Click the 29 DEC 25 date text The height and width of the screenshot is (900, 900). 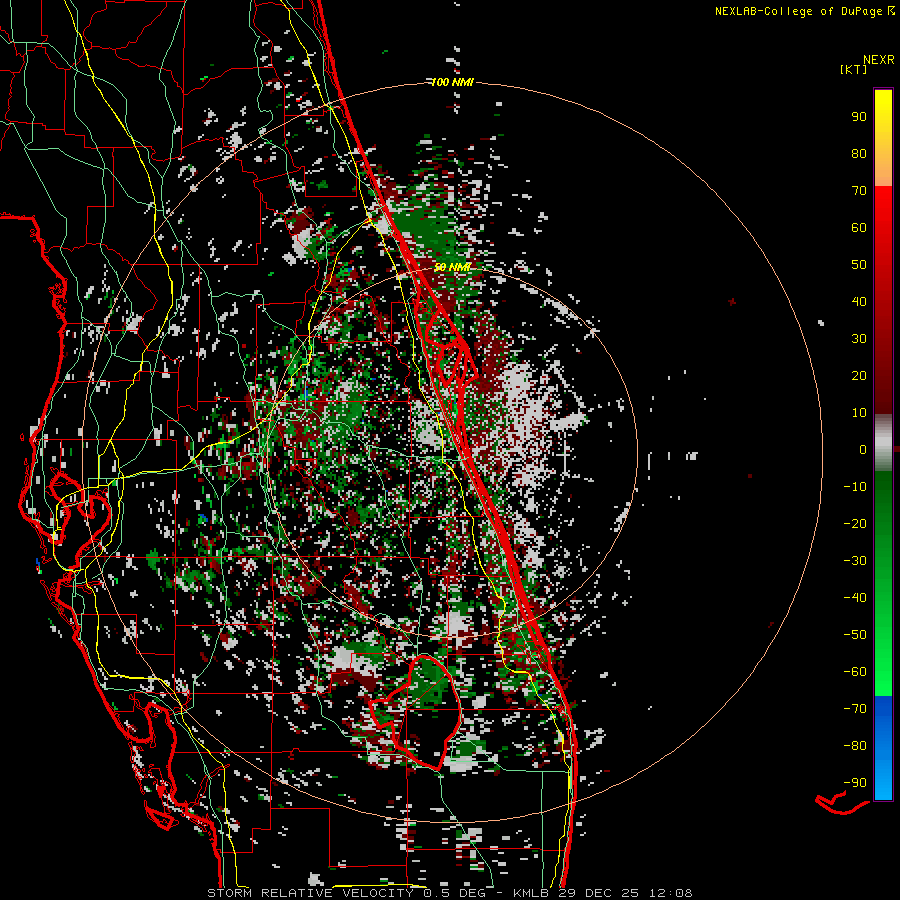[x=597, y=893]
